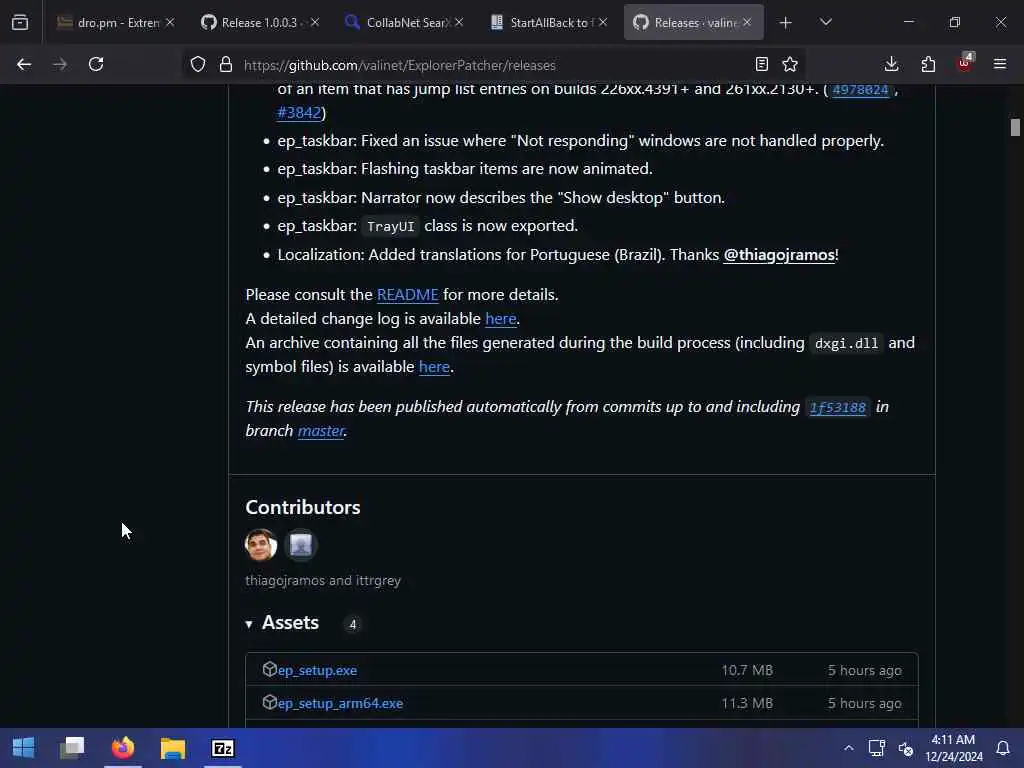The height and width of the screenshot is (768, 1024).
Task: Go back to previous page
Action: pos(24,64)
